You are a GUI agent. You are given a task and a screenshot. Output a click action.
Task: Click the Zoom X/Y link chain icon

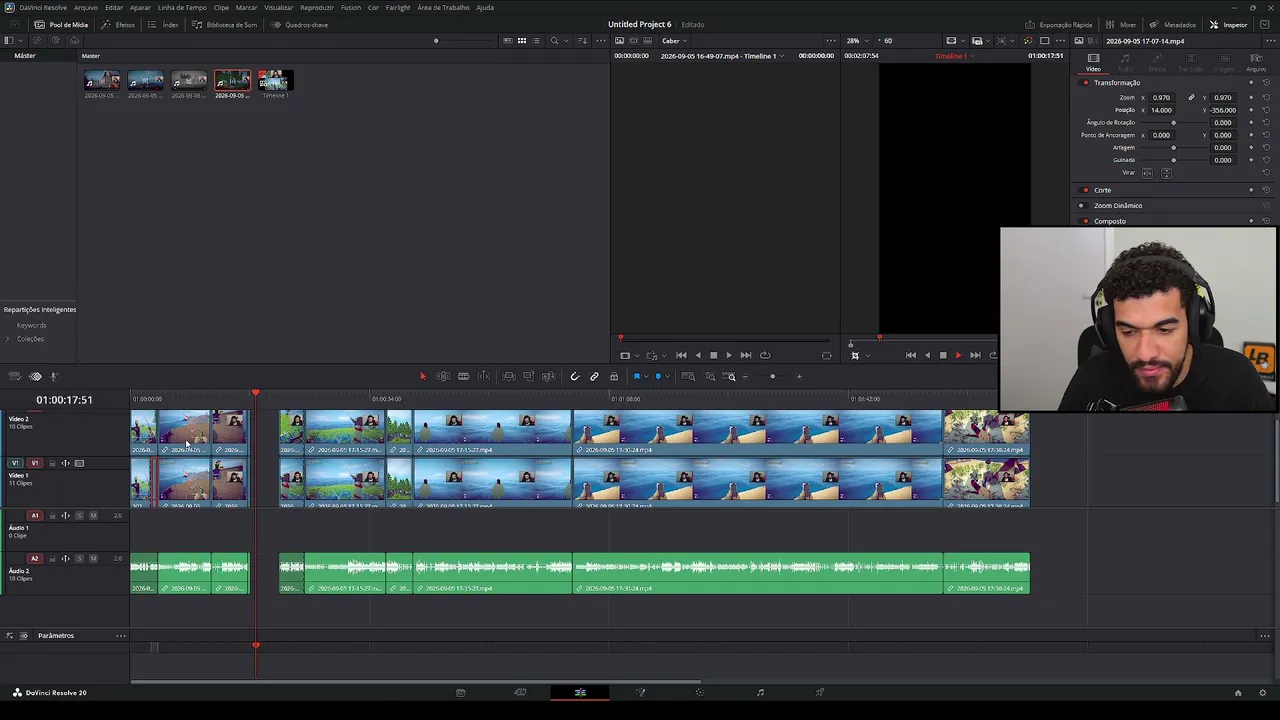tap(1191, 98)
